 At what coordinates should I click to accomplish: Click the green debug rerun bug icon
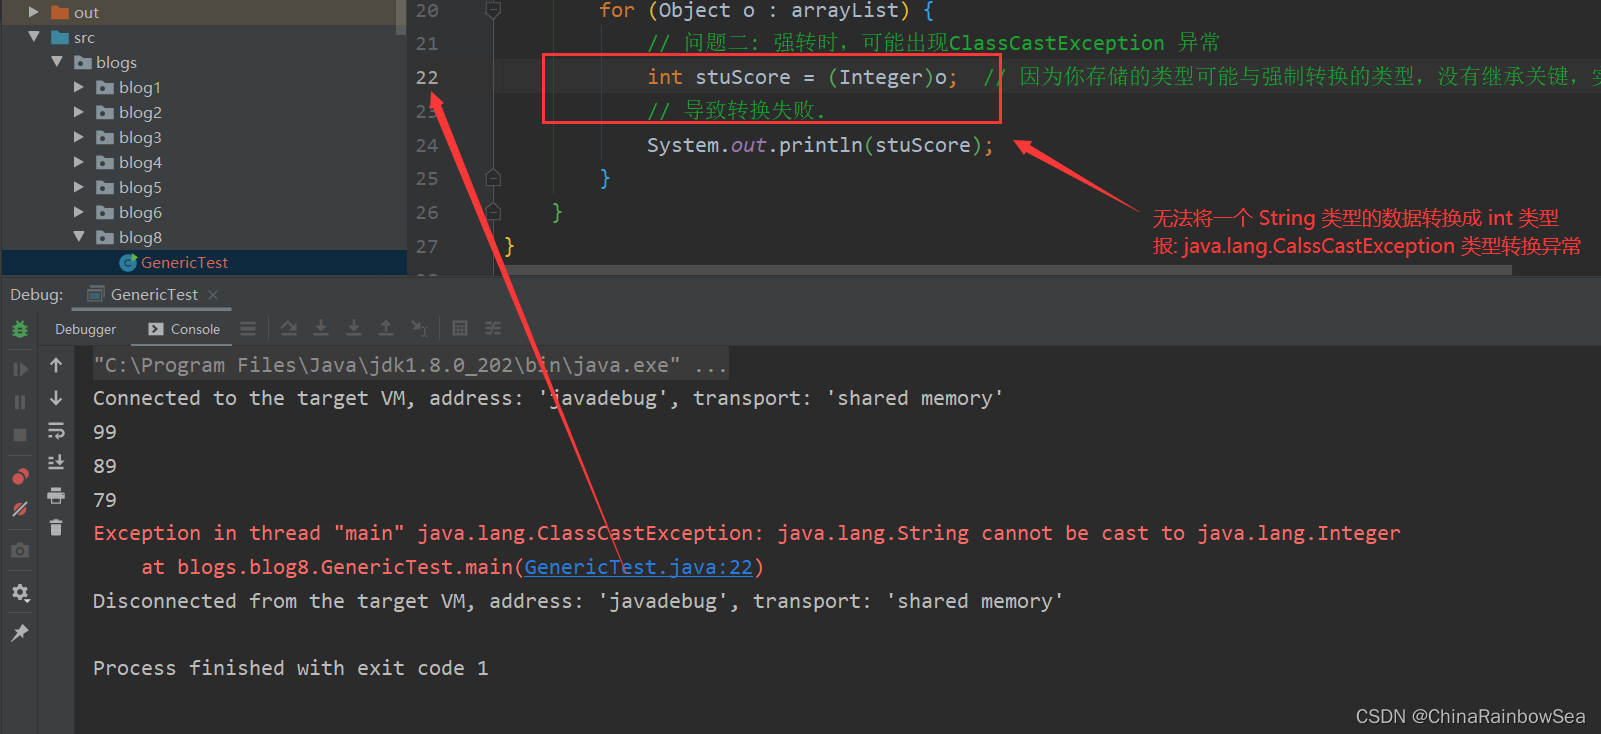[20, 329]
